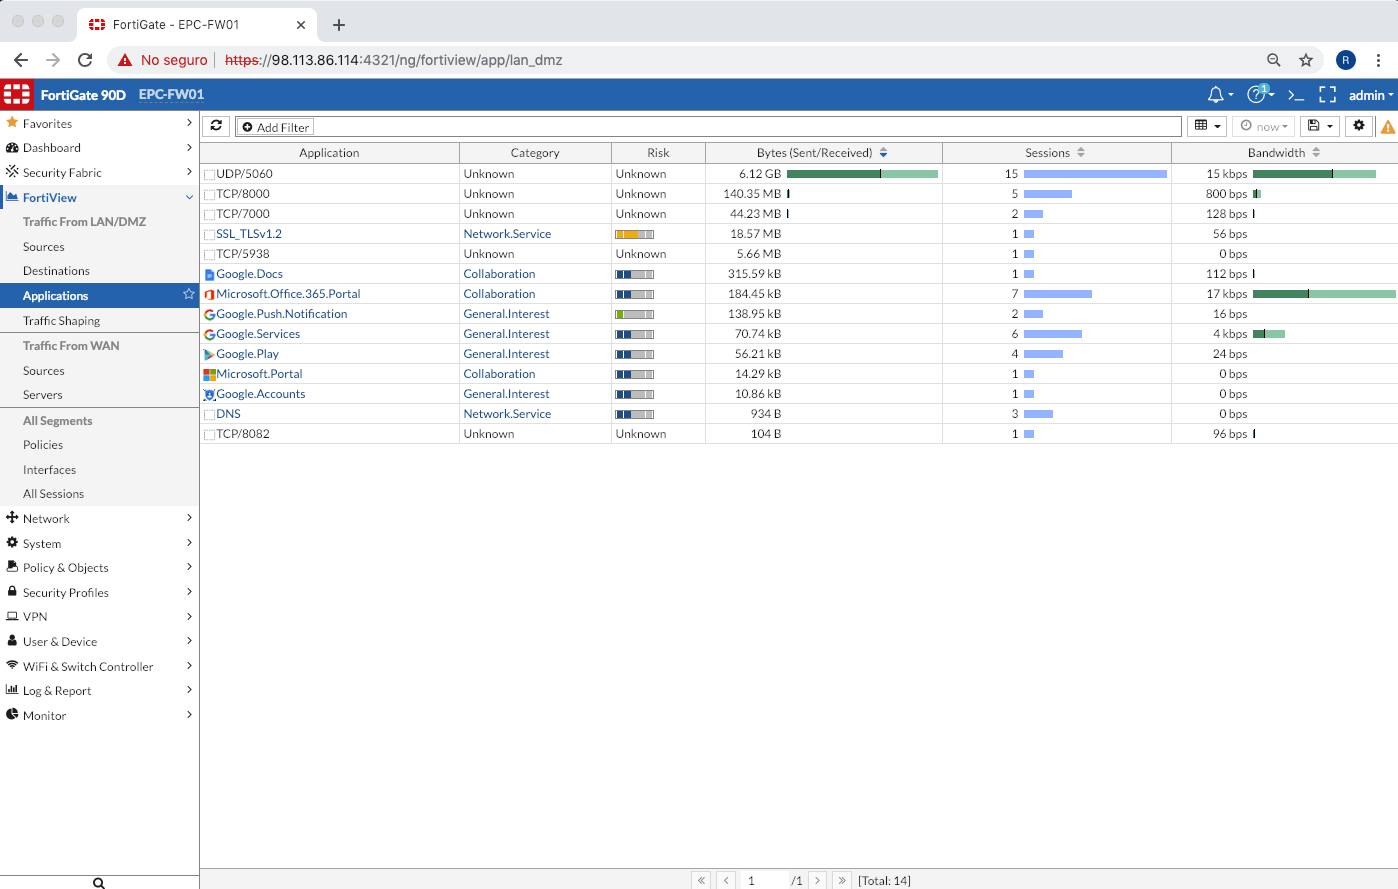Screen dimensions: 1398x889
Task: Click the Google.Docs application icon
Action: click(x=209, y=274)
